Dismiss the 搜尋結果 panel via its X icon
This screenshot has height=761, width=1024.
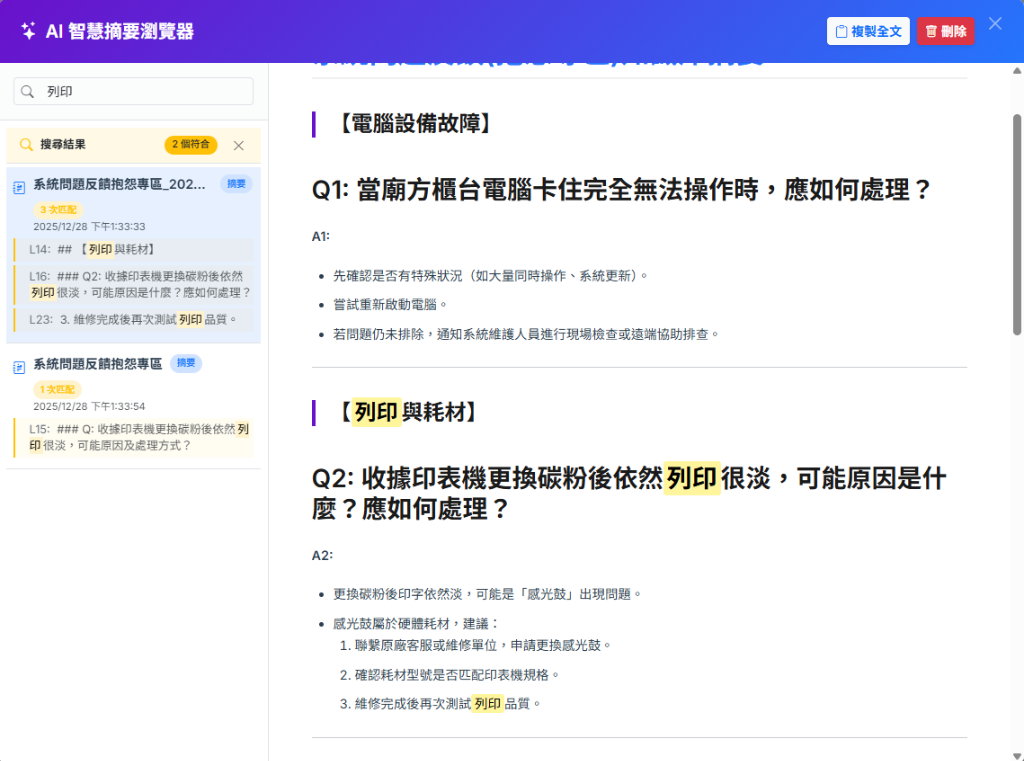(x=239, y=145)
